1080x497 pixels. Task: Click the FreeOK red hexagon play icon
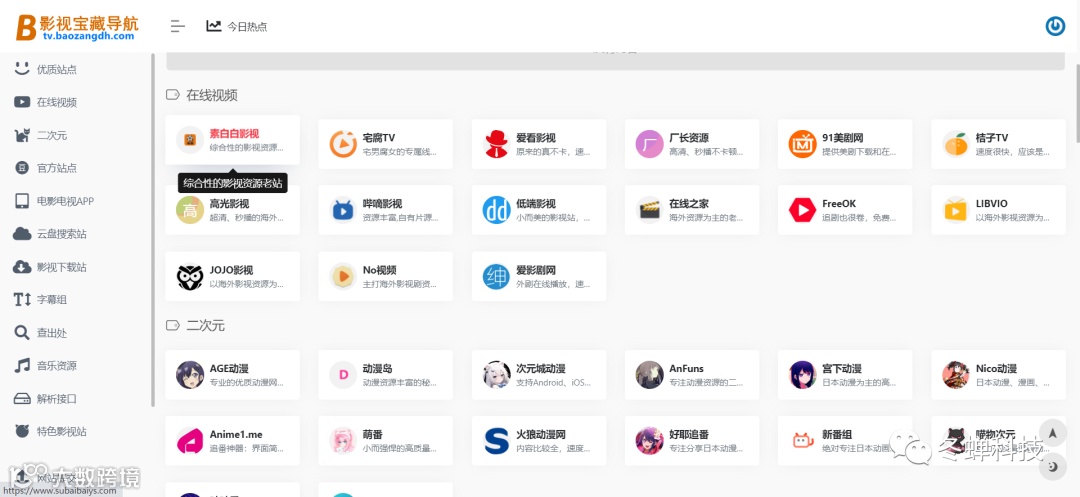click(802, 210)
